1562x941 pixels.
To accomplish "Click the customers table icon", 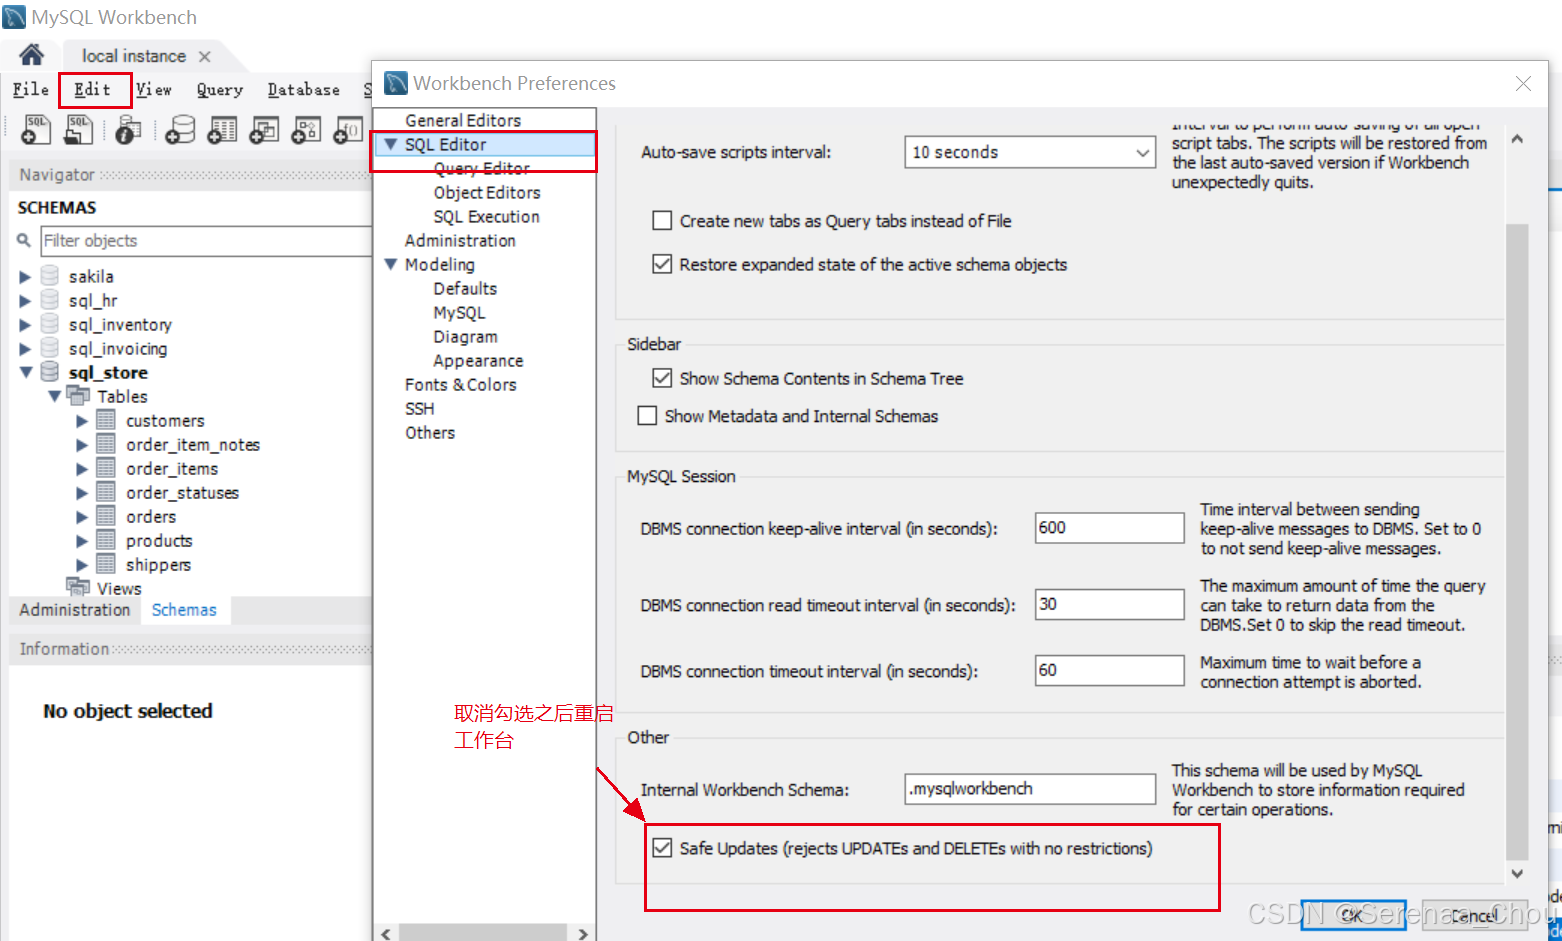I will pyautogui.click(x=106, y=420).
